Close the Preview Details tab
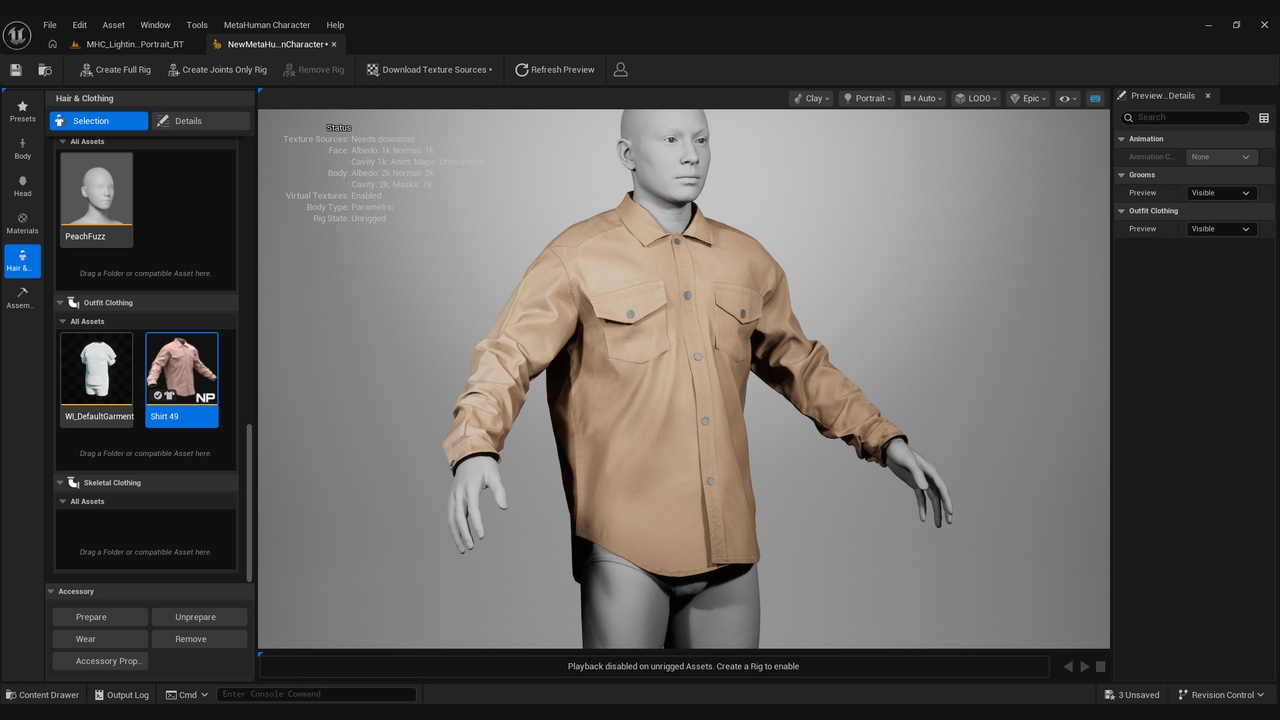 pyautogui.click(x=1208, y=96)
